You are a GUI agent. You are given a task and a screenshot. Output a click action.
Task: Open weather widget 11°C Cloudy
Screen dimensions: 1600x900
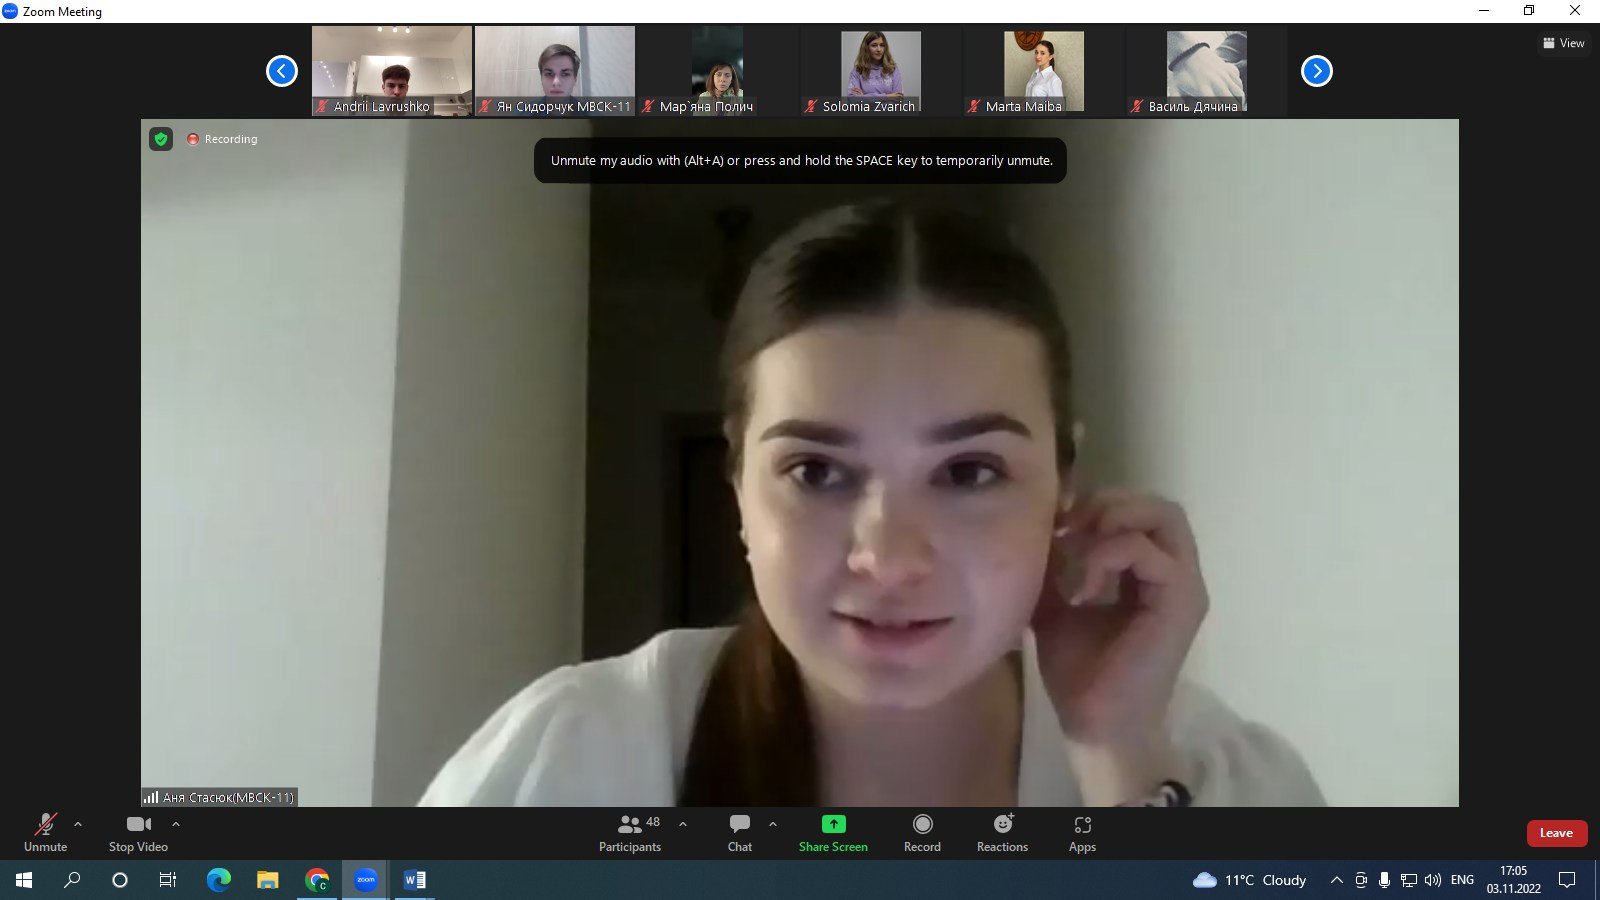pyautogui.click(x=1250, y=880)
